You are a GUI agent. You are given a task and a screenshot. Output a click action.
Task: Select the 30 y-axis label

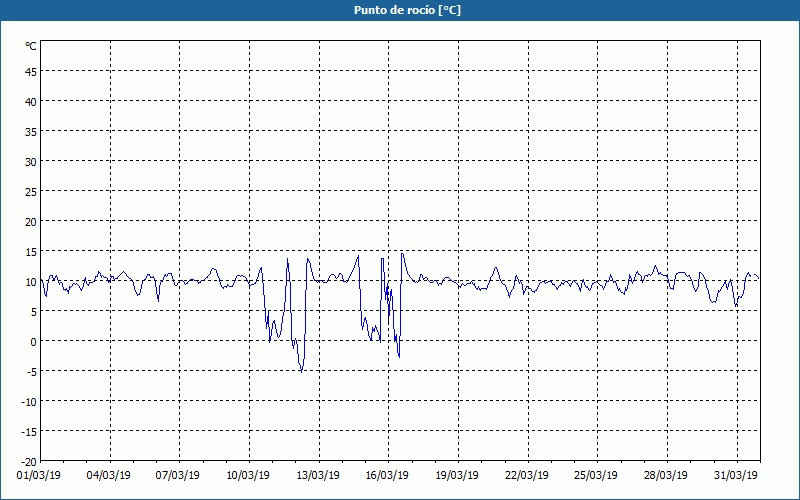click(x=31, y=162)
